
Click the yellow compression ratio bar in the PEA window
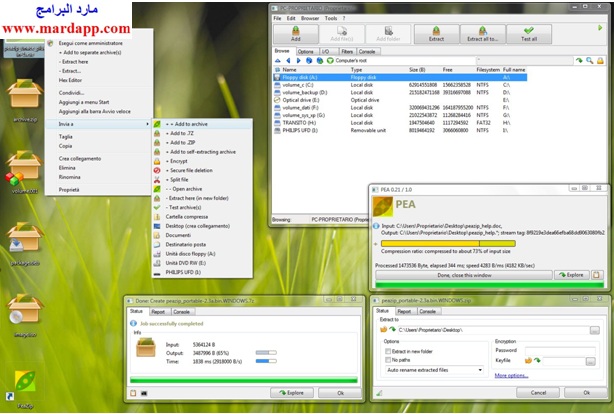pyautogui.click(x=448, y=244)
